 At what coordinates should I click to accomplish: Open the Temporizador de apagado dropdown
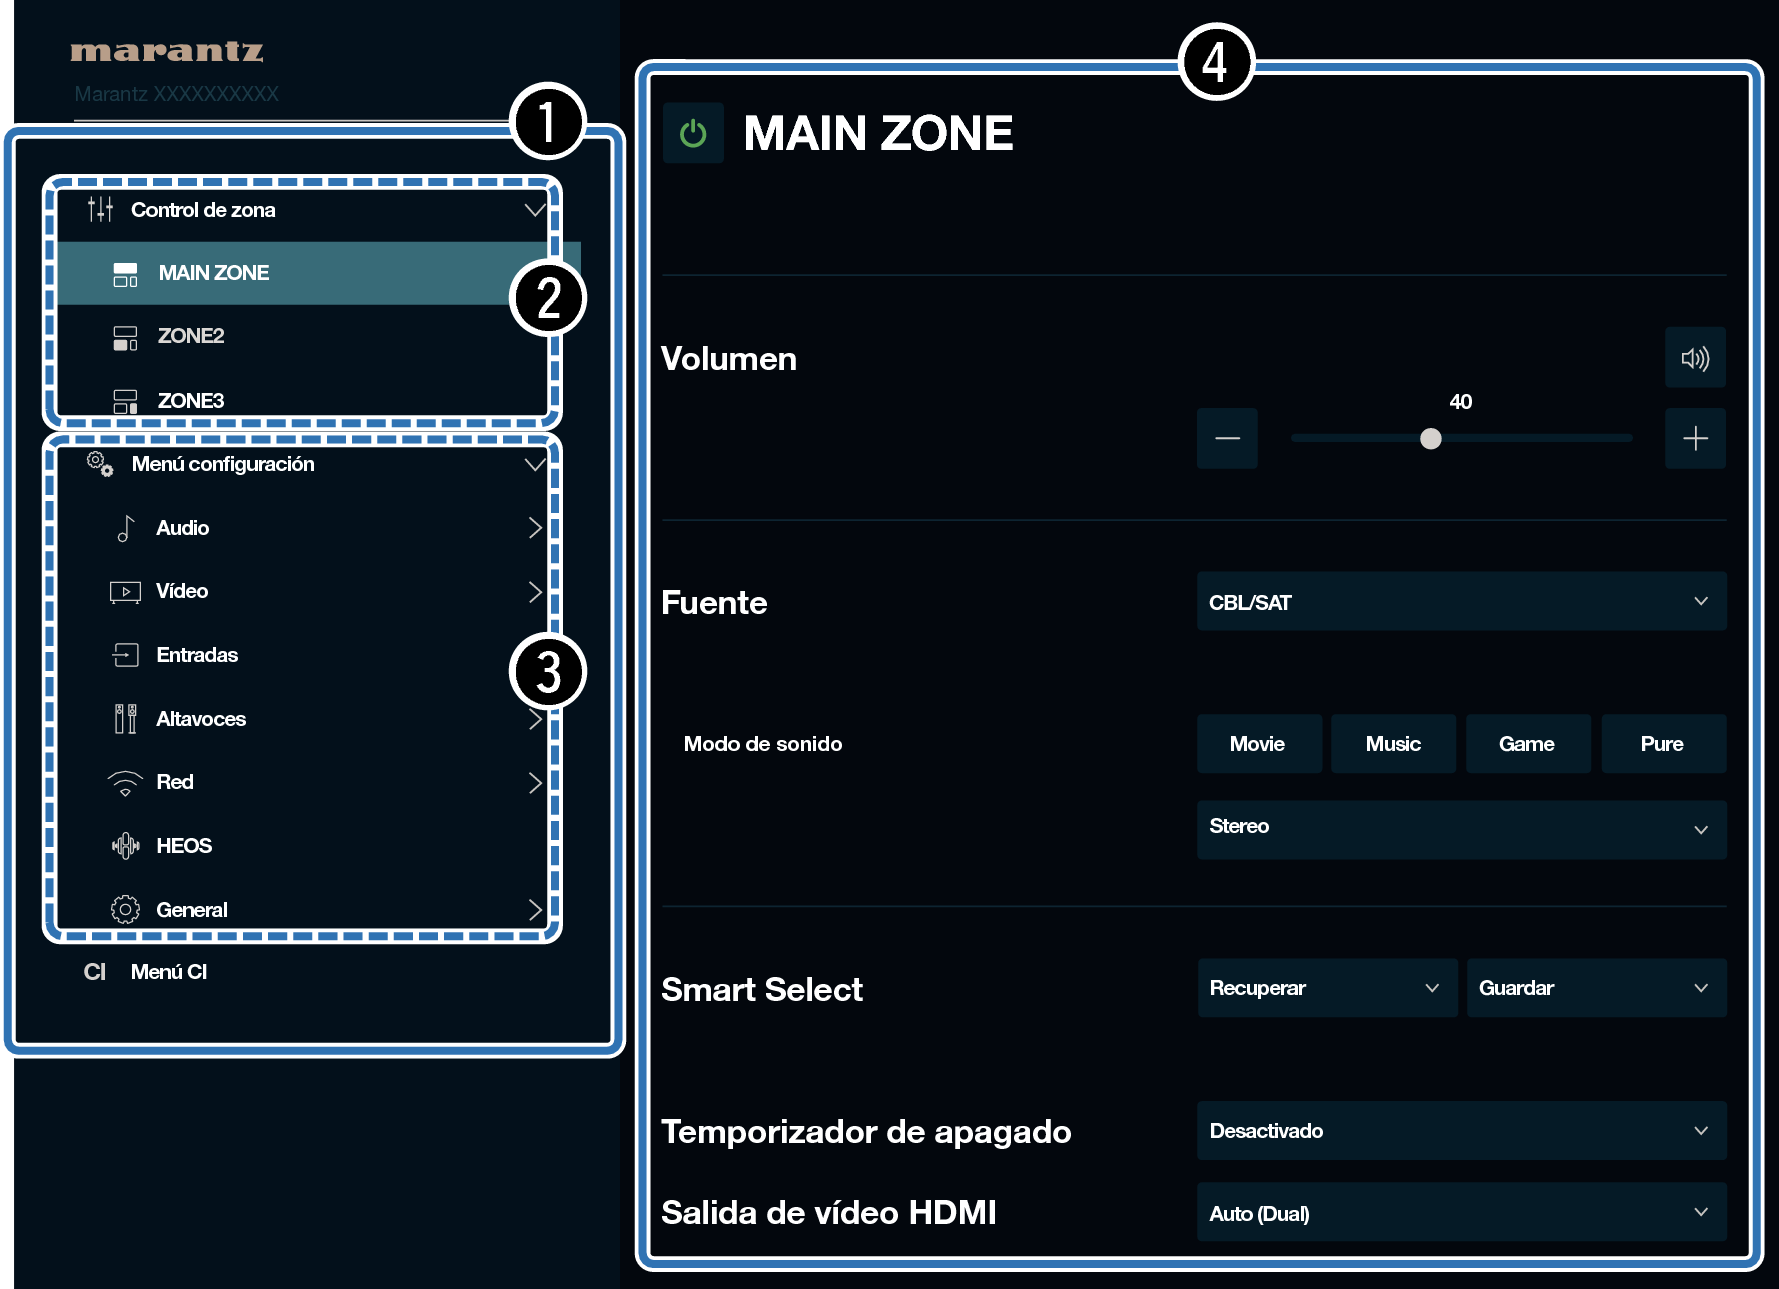(x=1460, y=1131)
